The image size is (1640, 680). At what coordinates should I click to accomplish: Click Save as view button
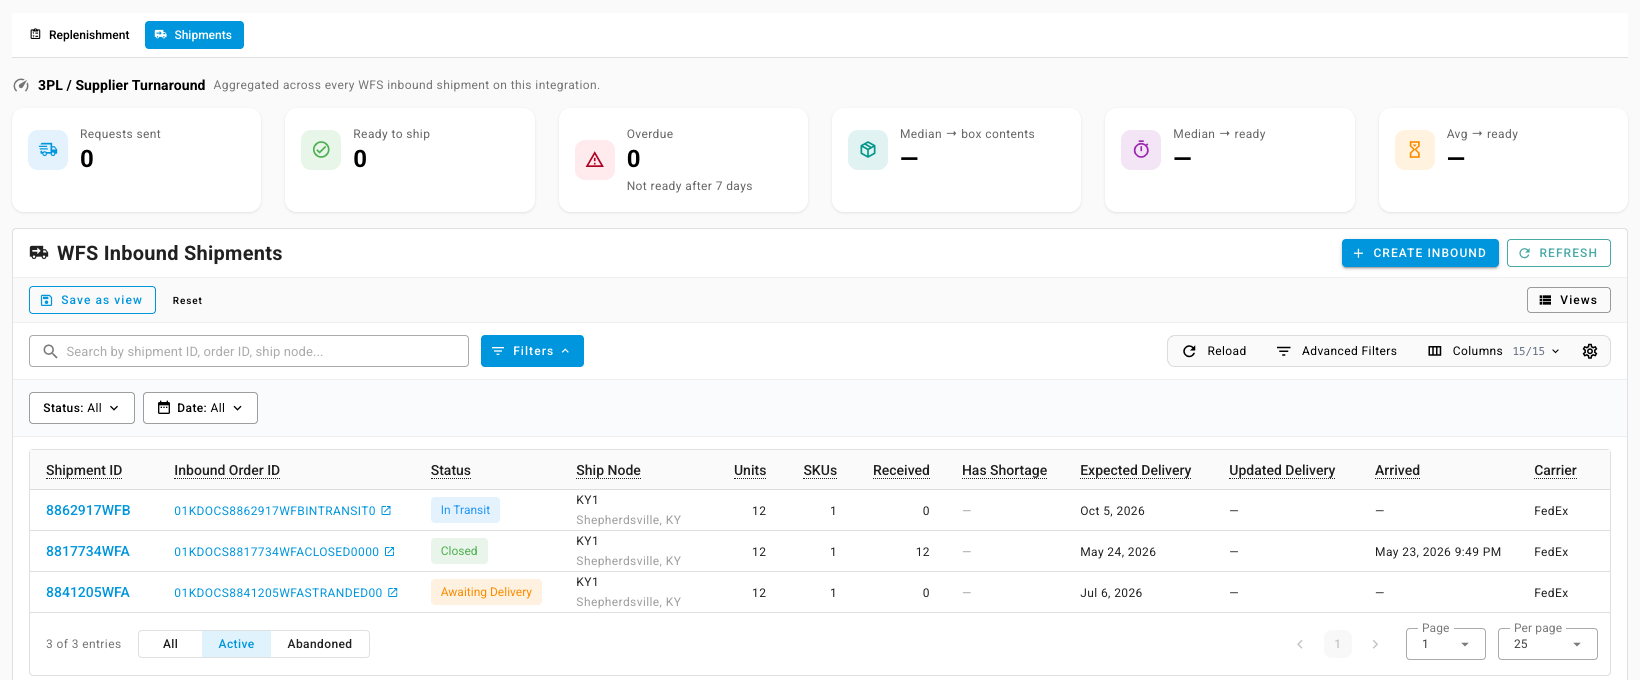92,300
